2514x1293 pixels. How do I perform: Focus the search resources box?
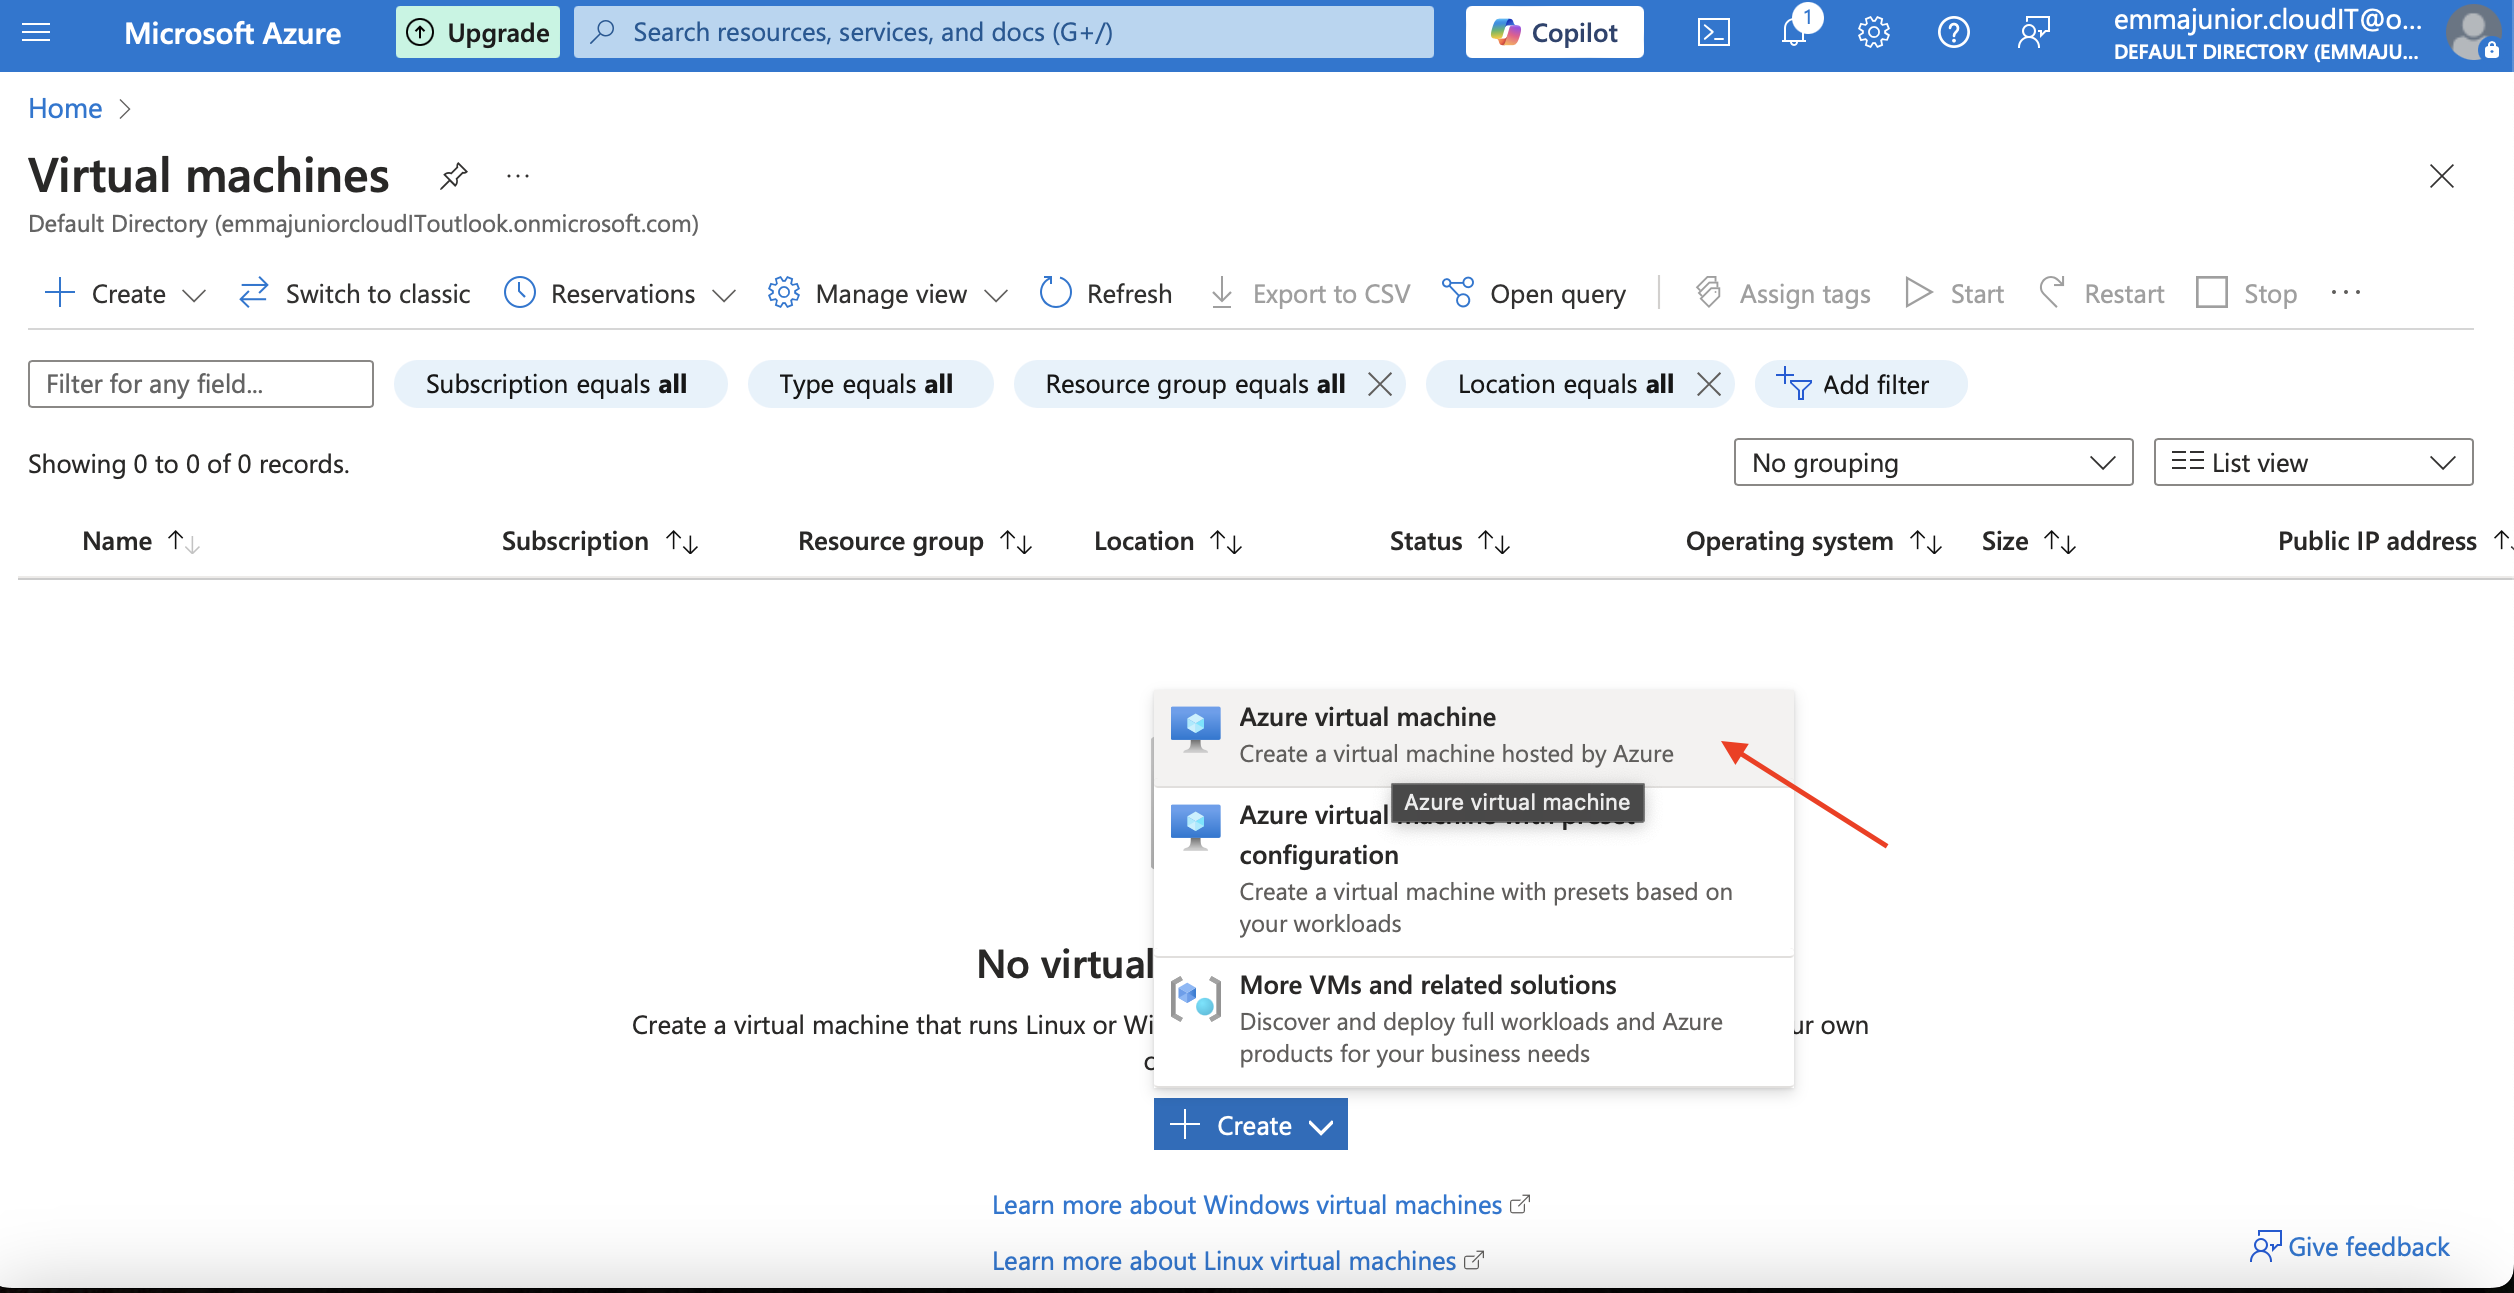(x=1003, y=33)
